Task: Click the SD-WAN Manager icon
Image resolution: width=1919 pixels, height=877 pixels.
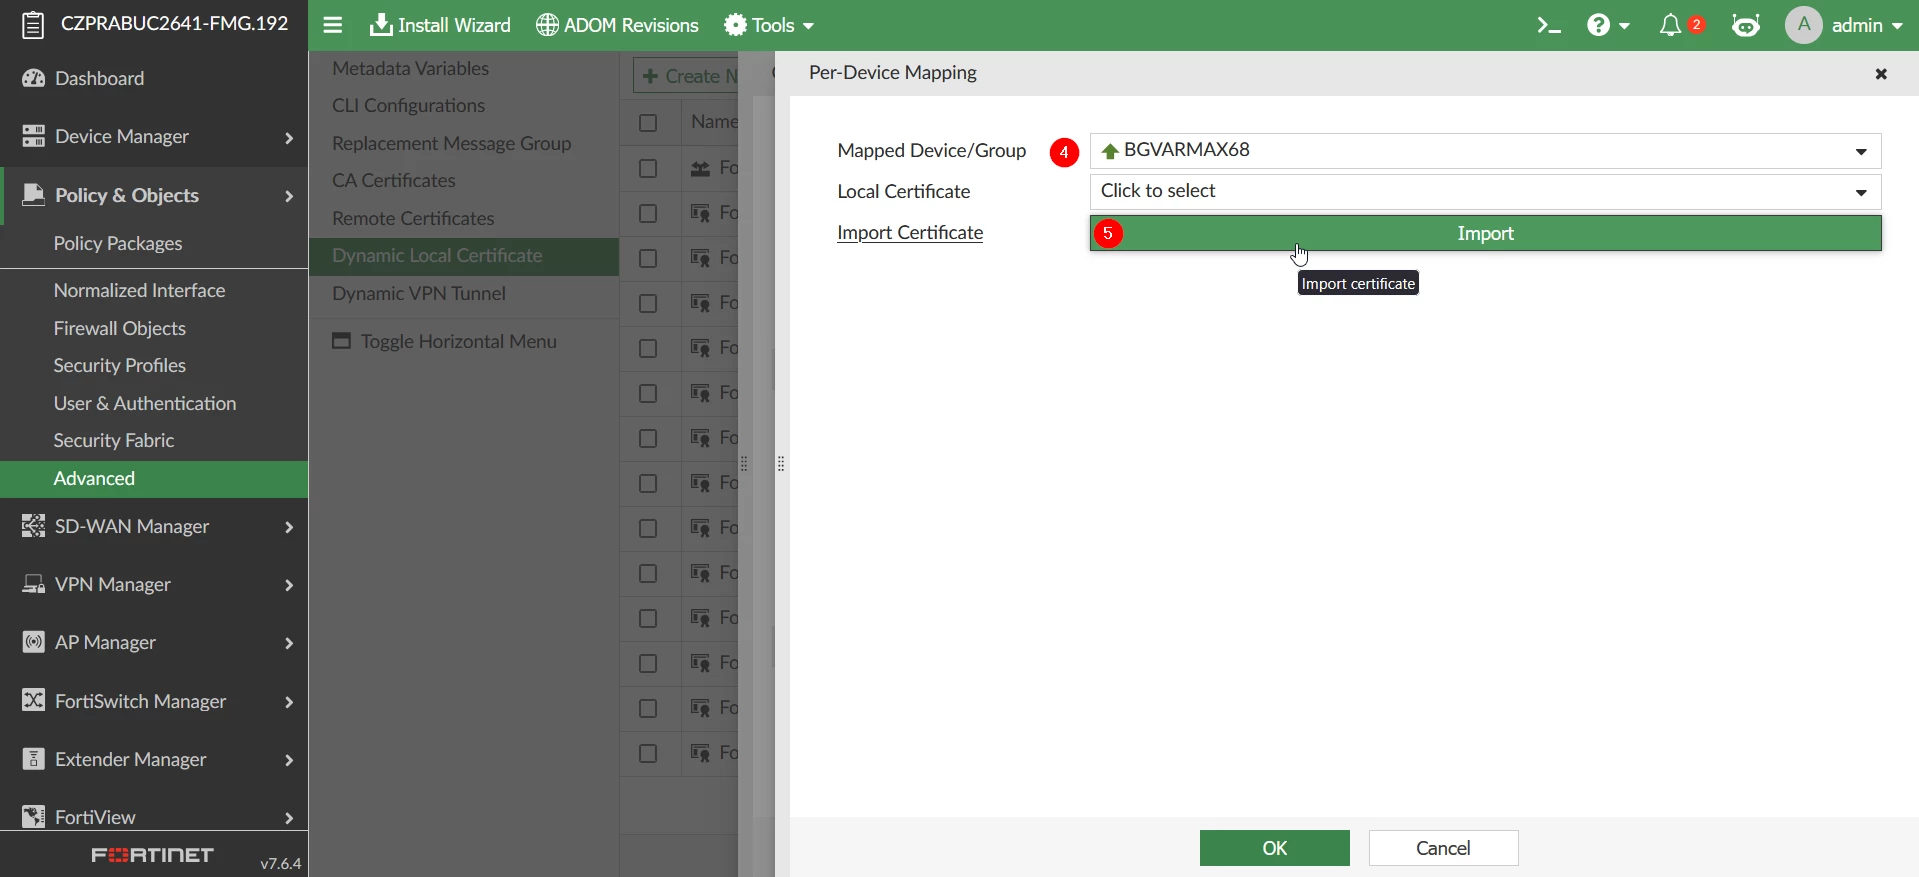Action: coord(33,526)
